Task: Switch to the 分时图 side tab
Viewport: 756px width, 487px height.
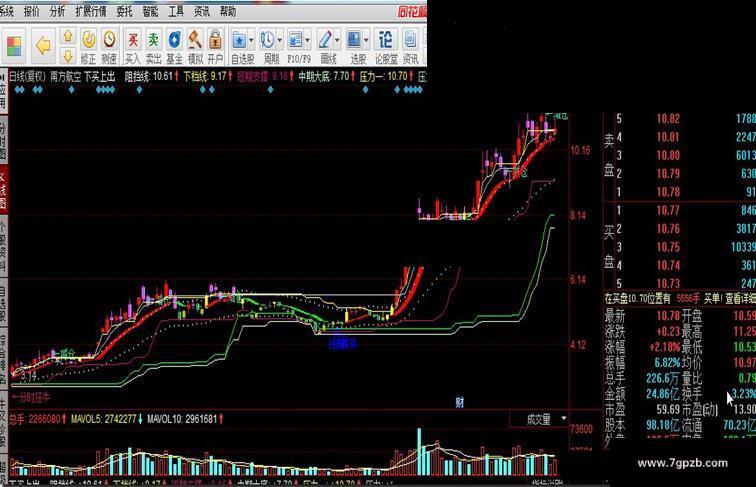Action: (3, 140)
